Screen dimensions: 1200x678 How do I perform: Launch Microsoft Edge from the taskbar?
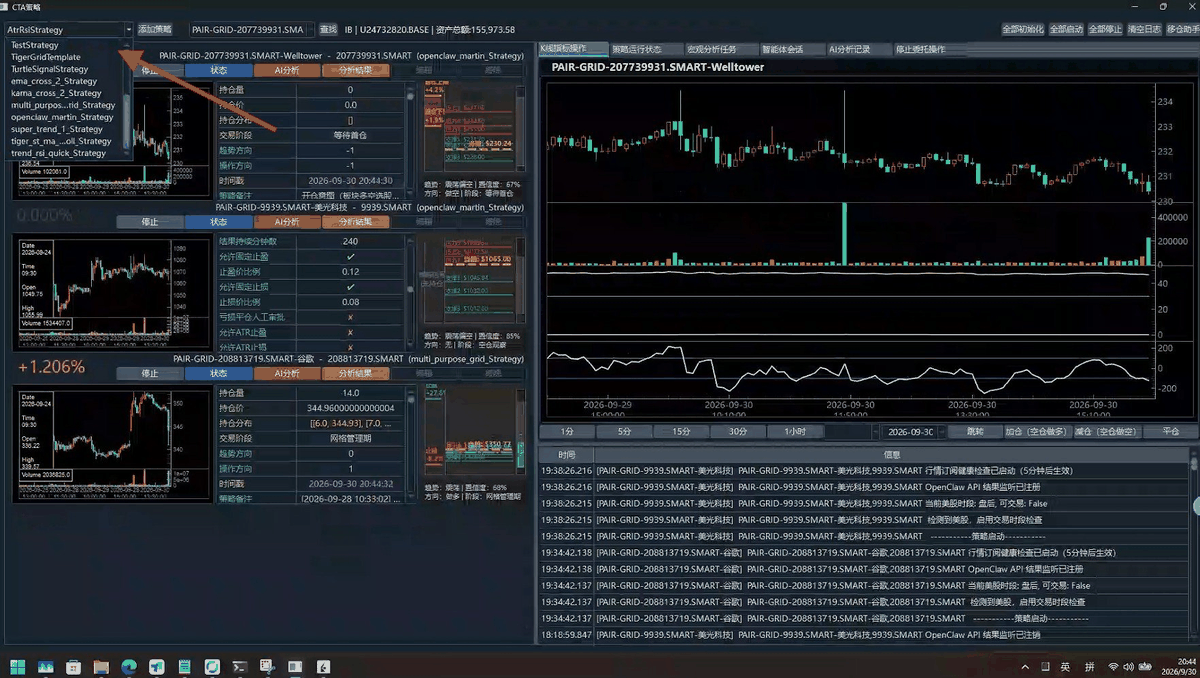[129, 666]
